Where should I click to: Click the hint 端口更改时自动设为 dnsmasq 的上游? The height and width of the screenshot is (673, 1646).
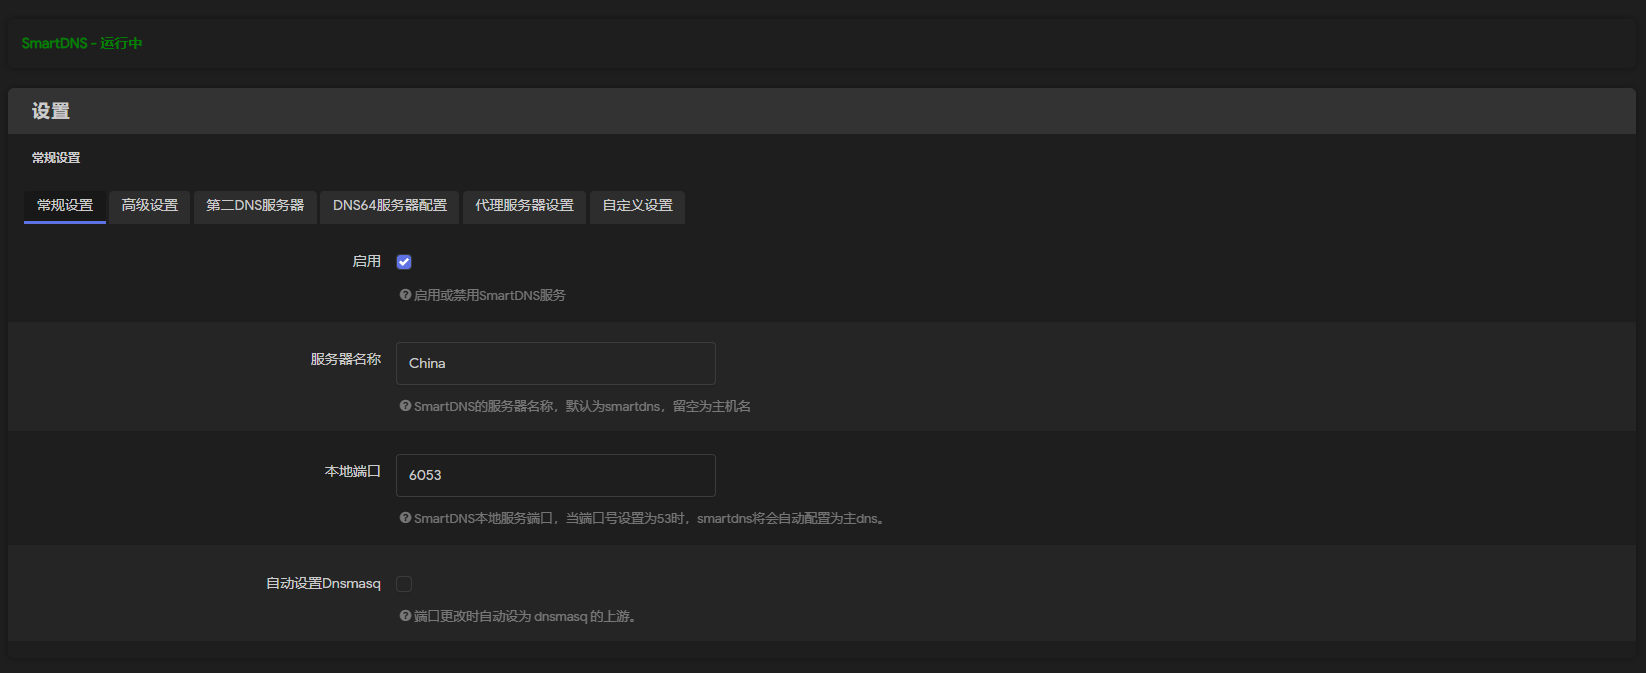526,616
